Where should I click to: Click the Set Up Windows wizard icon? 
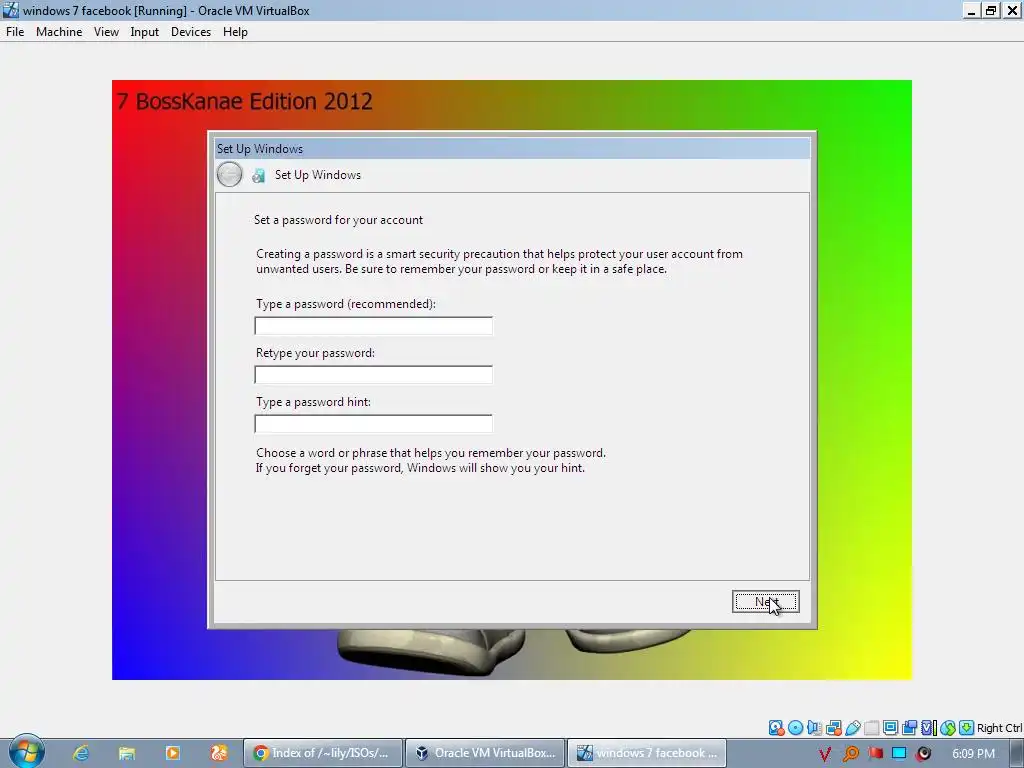(259, 175)
